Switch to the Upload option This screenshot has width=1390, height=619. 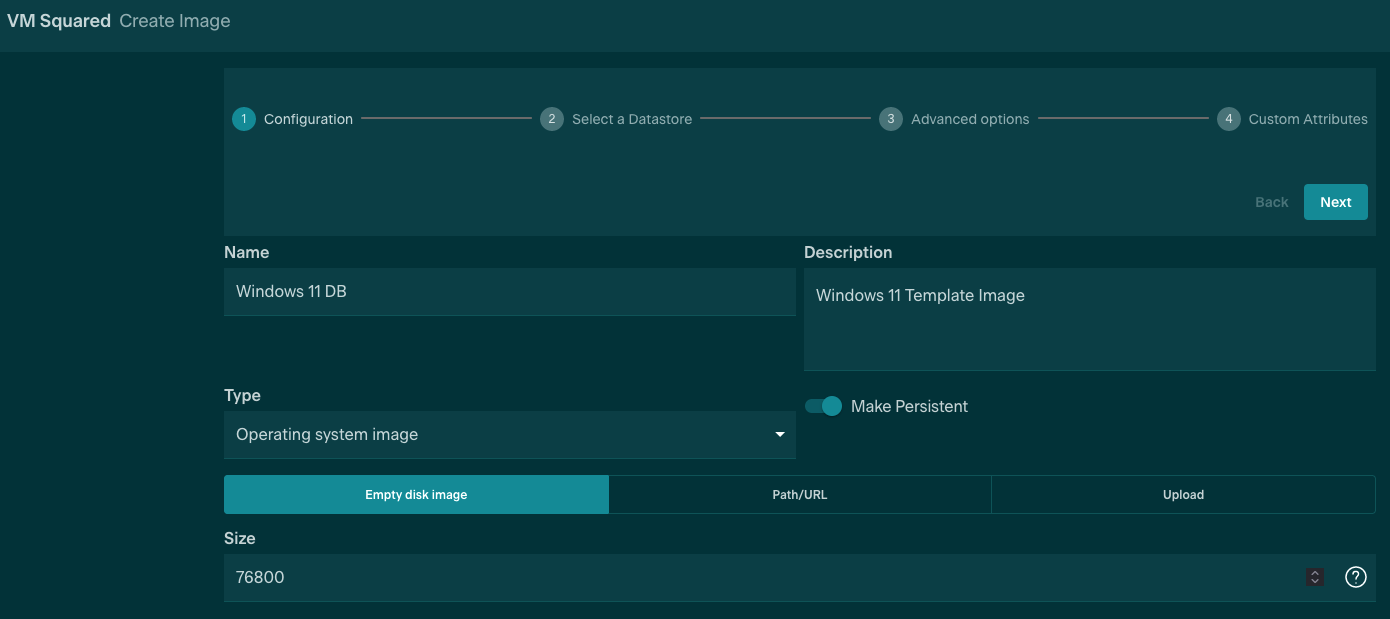tap(1183, 495)
